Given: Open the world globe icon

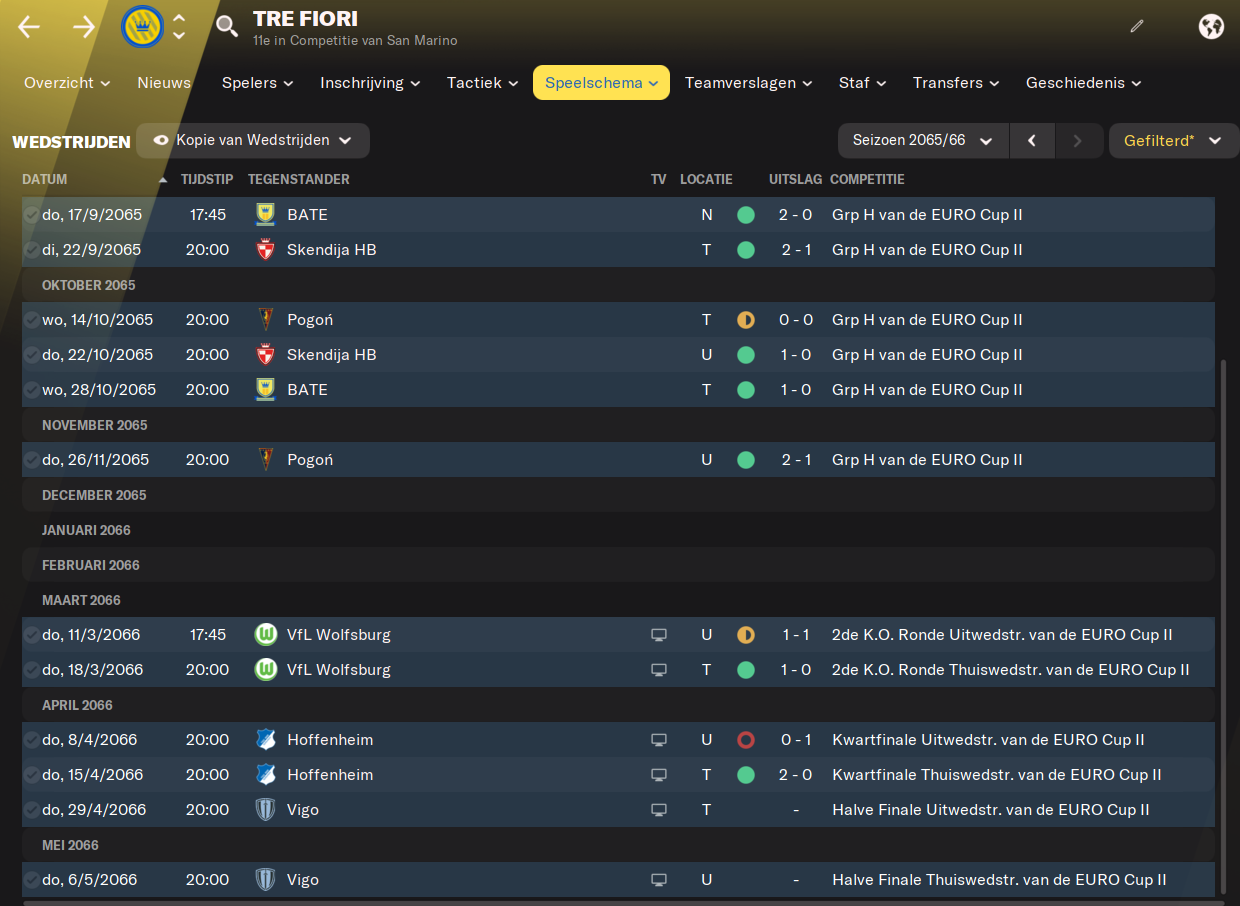Looking at the screenshot, I should click(1211, 26).
